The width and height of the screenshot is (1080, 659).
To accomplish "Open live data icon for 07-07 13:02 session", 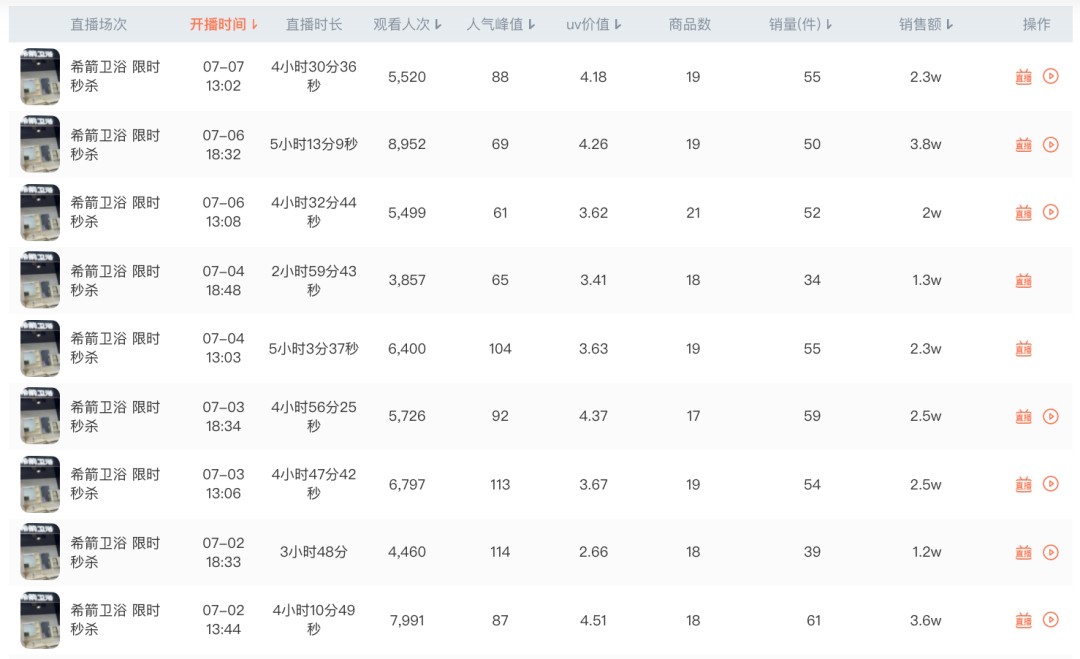I will coord(1024,76).
